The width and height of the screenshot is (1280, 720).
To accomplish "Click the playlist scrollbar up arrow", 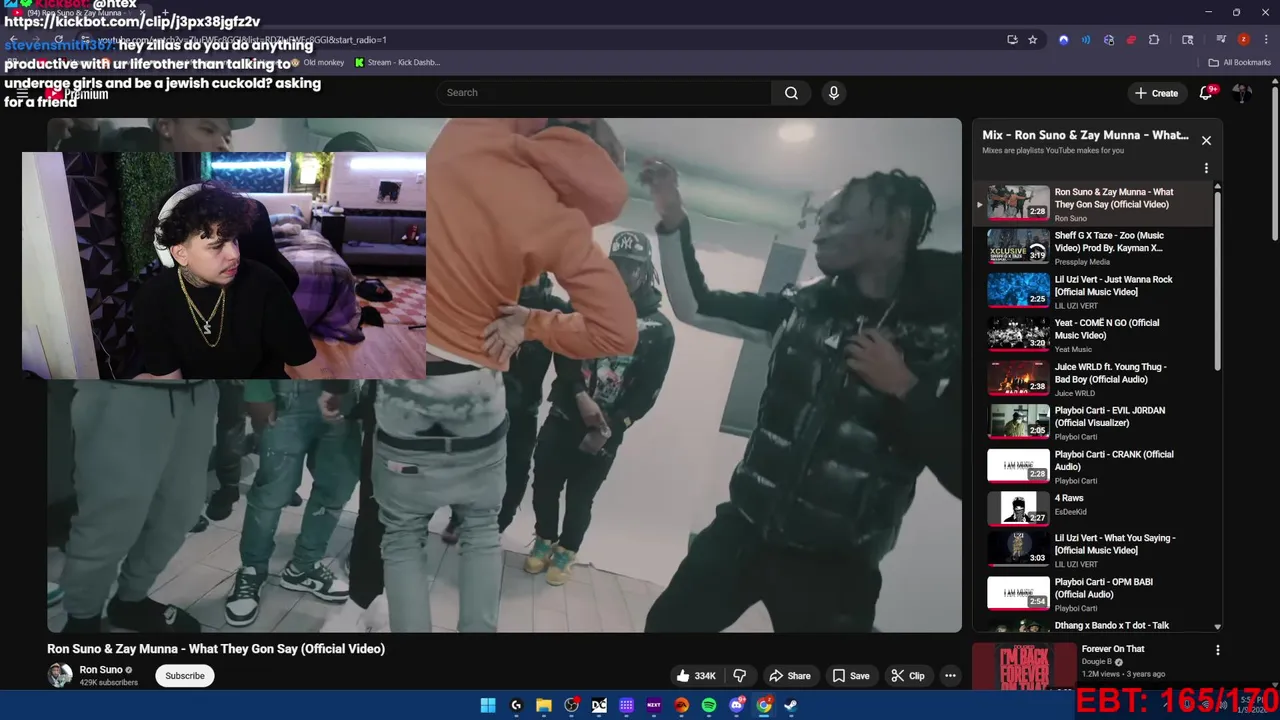I will click(1217, 187).
